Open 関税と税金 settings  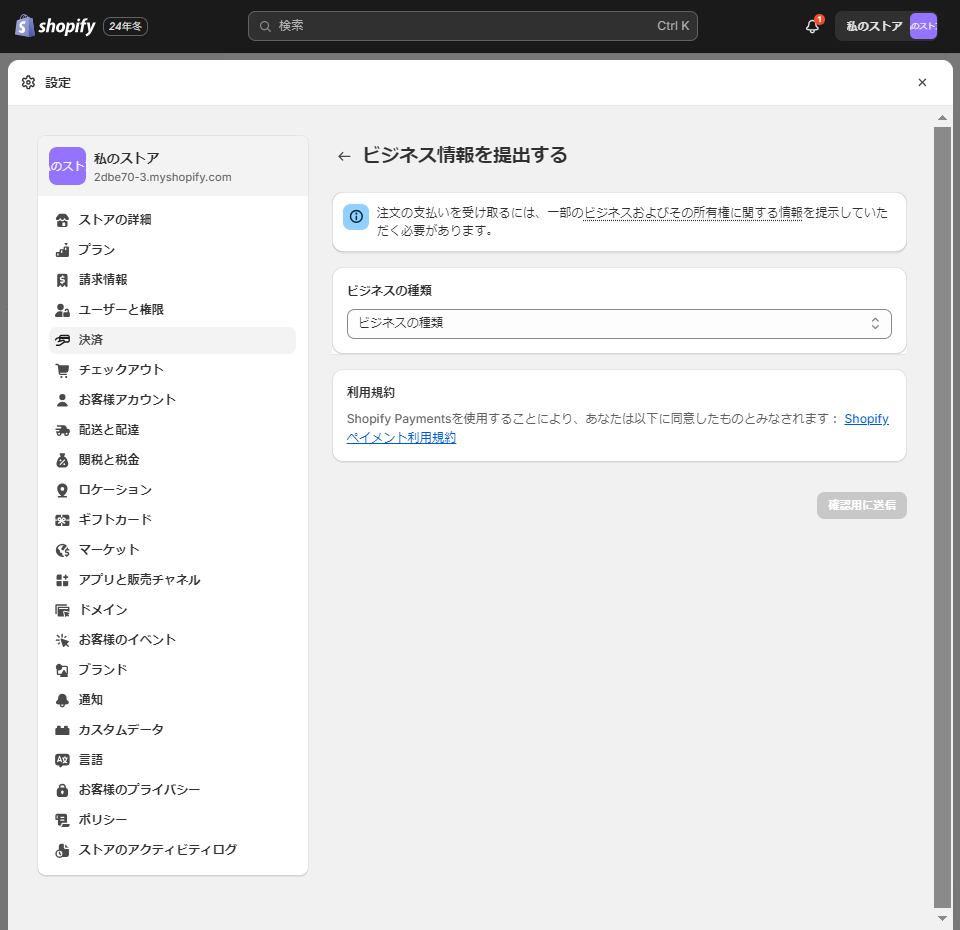pyautogui.click(x=172, y=460)
